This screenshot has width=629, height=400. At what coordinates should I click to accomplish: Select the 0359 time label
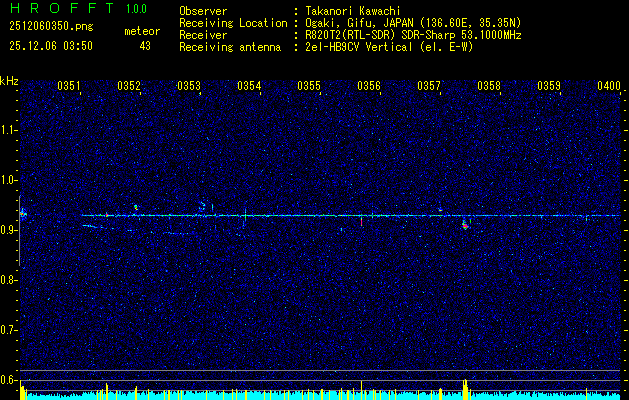click(549, 85)
